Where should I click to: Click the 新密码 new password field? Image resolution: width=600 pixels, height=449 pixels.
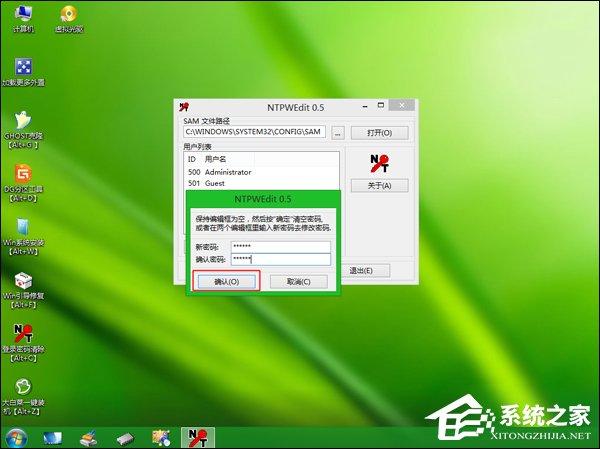(280, 245)
